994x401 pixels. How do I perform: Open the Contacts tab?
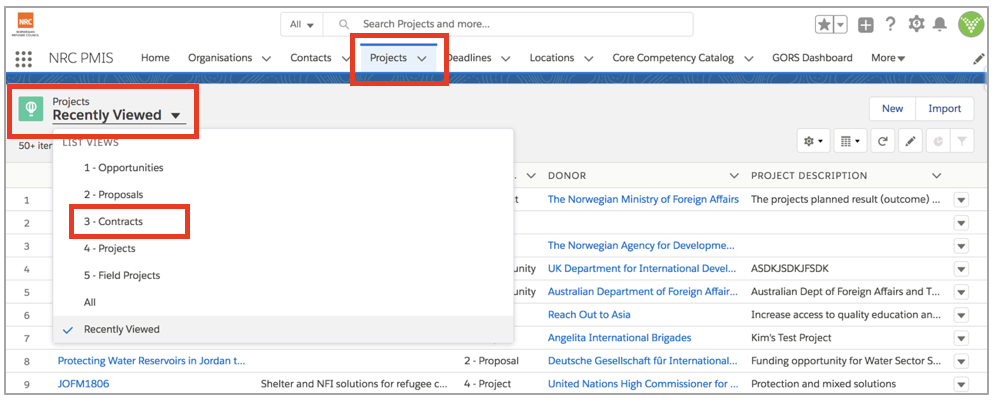pyautogui.click(x=311, y=58)
